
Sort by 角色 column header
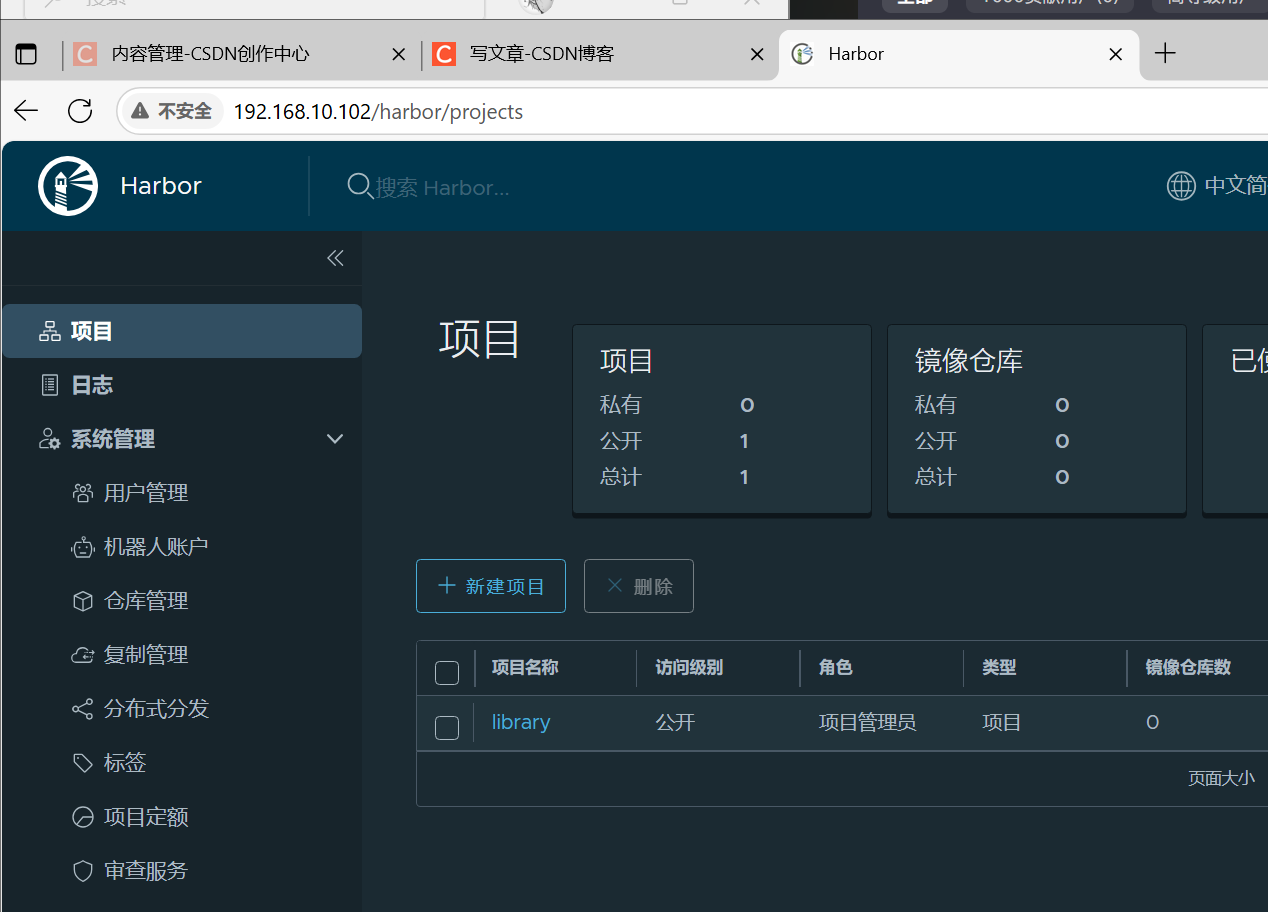click(x=836, y=667)
